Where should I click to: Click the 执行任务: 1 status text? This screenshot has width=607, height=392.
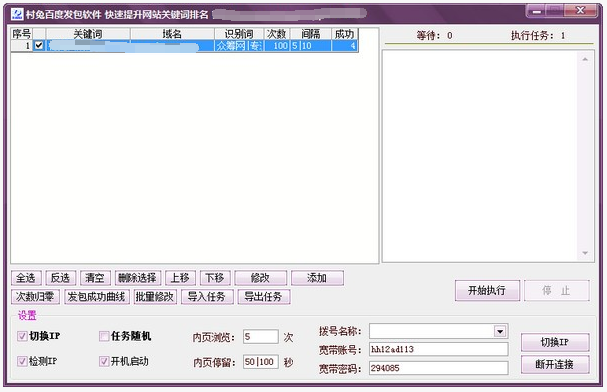pyautogui.click(x=538, y=36)
